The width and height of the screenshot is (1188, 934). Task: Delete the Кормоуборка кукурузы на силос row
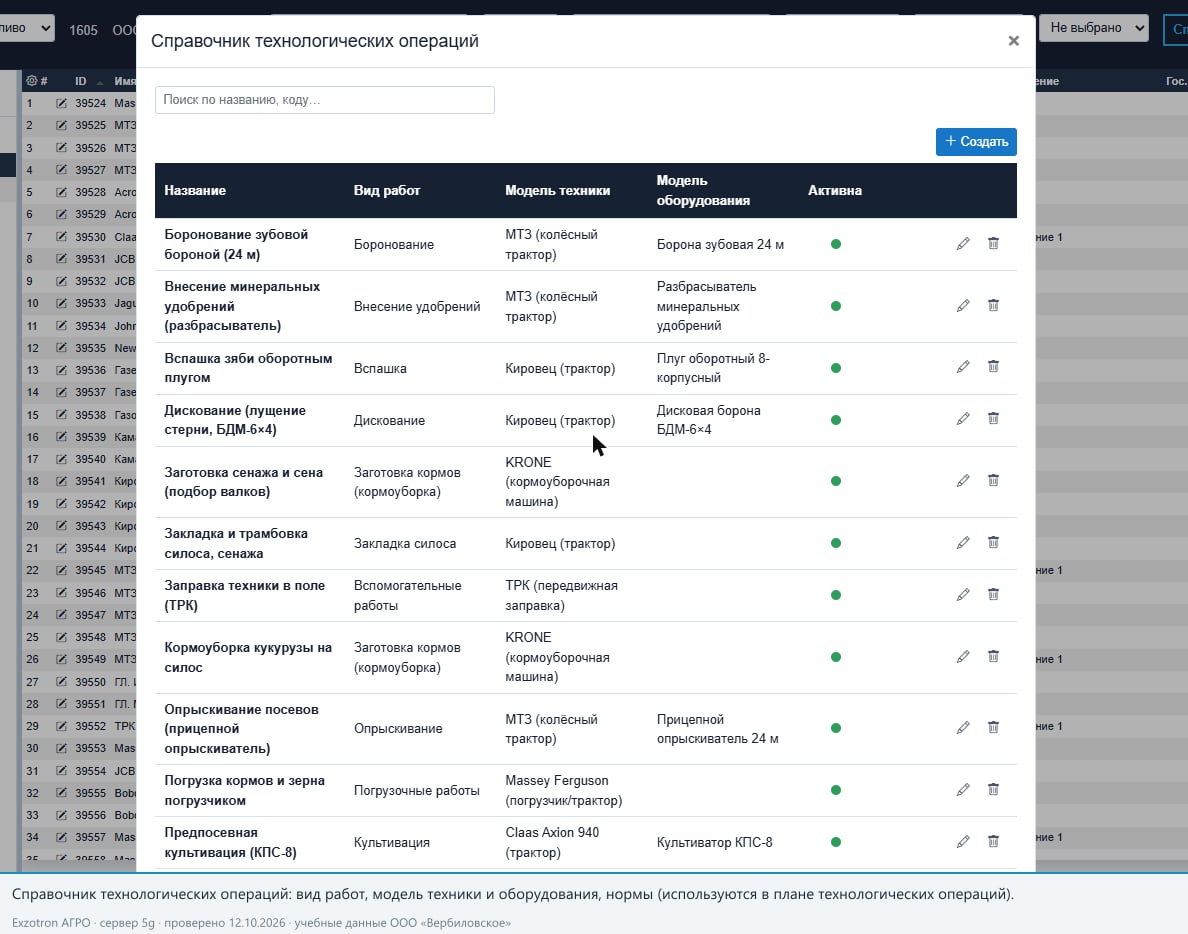pyautogui.click(x=993, y=656)
